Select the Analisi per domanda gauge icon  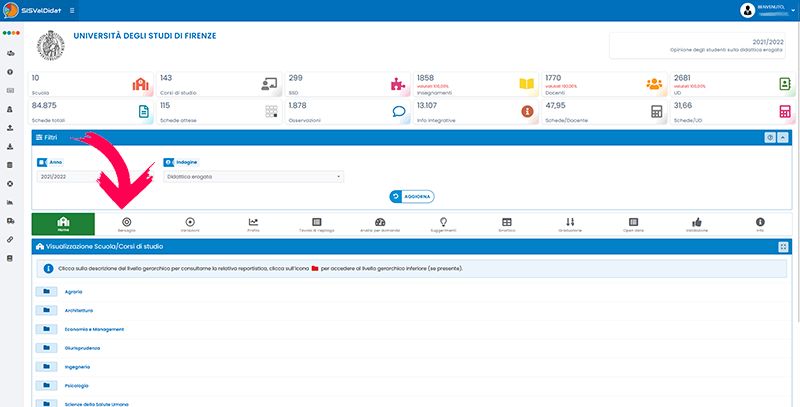pyautogui.click(x=379, y=222)
